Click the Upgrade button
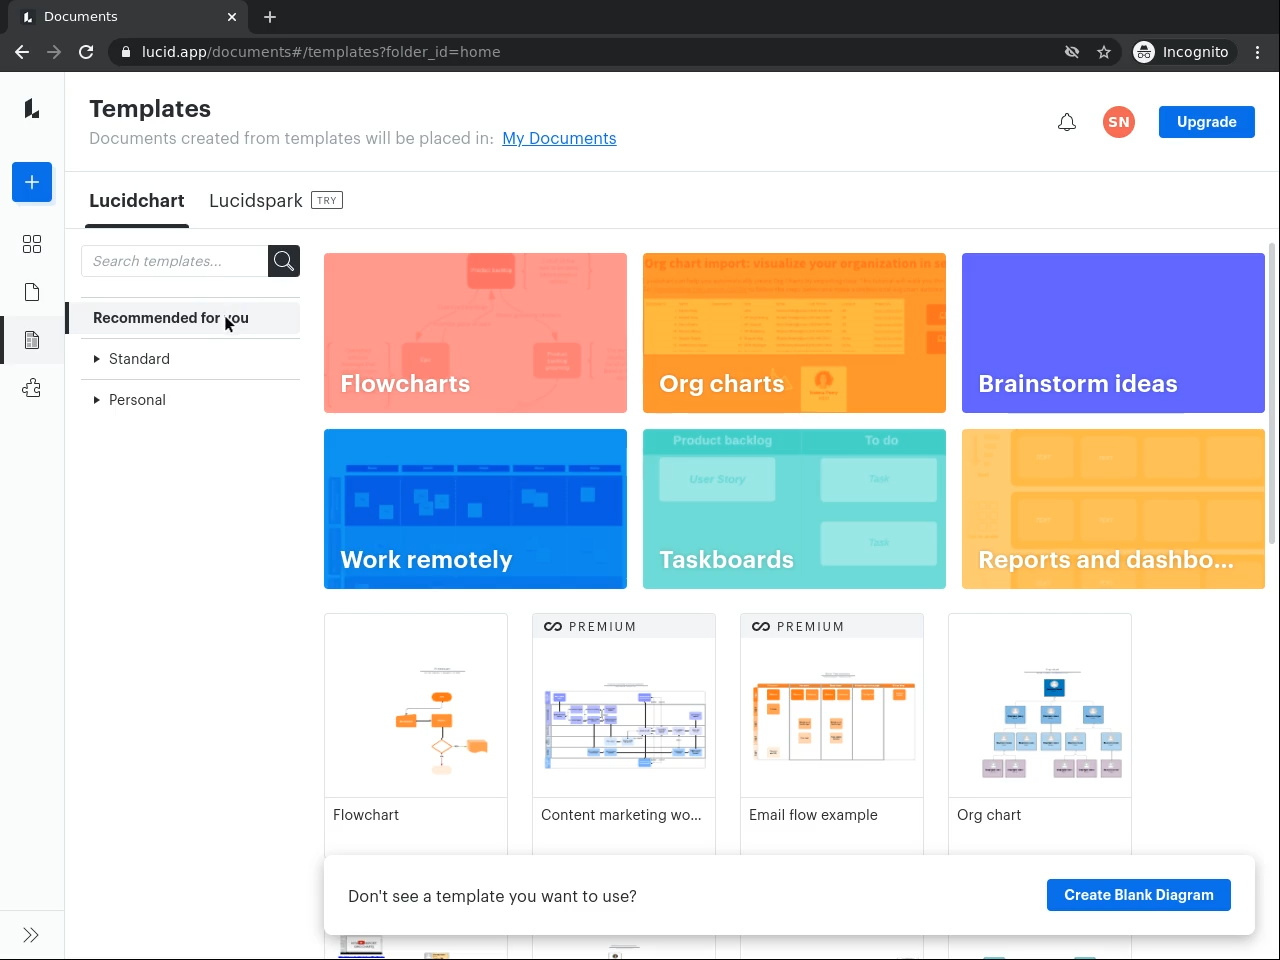This screenshot has width=1280, height=960. [1207, 122]
